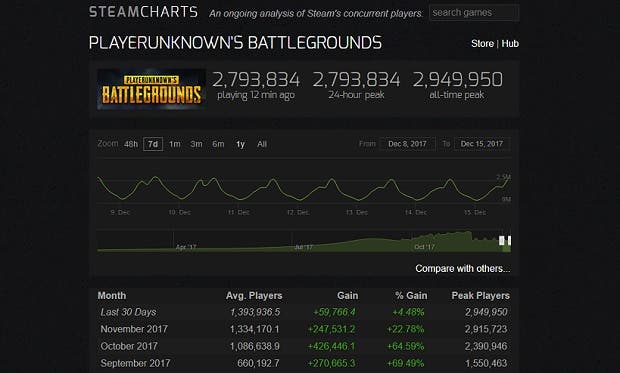Select the PLAYERUNKNOWN'S BATTLEGROUNDS page title
The height and width of the screenshot is (373, 620).
tap(235, 43)
